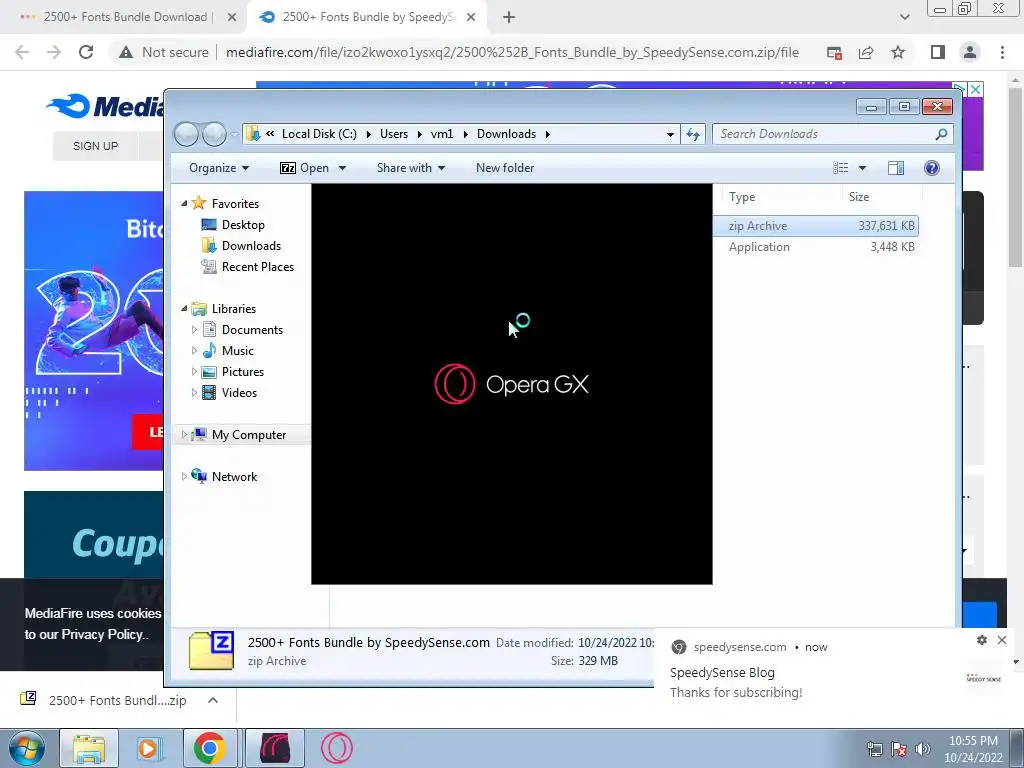Expand the Documents library
This screenshot has width=1024, height=768.
(194, 330)
